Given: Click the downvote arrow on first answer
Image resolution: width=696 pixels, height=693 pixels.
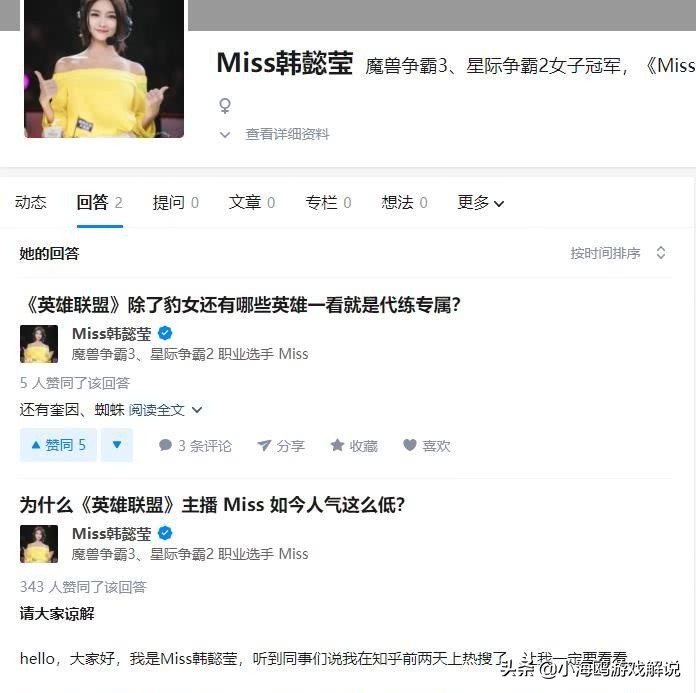Looking at the screenshot, I should coord(117,445).
